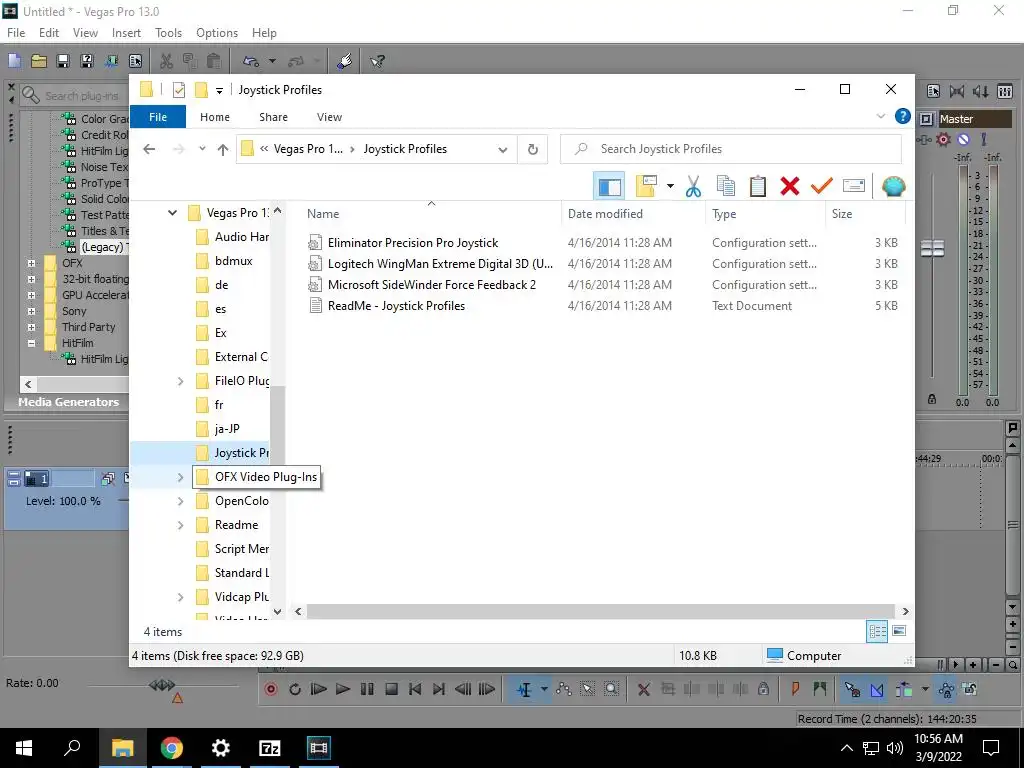The image size is (1024, 768).
Task: Expand the Readme folder in tree
Action: (x=180, y=525)
